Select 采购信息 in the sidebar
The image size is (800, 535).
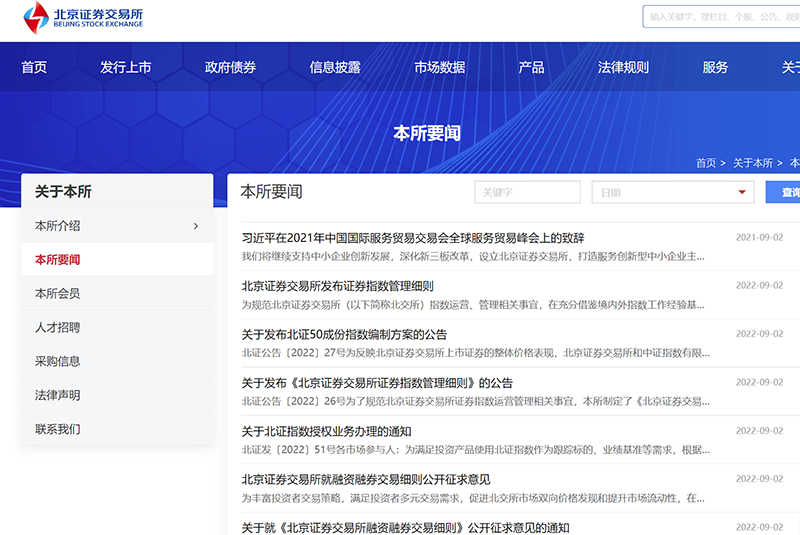coord(117,361)
